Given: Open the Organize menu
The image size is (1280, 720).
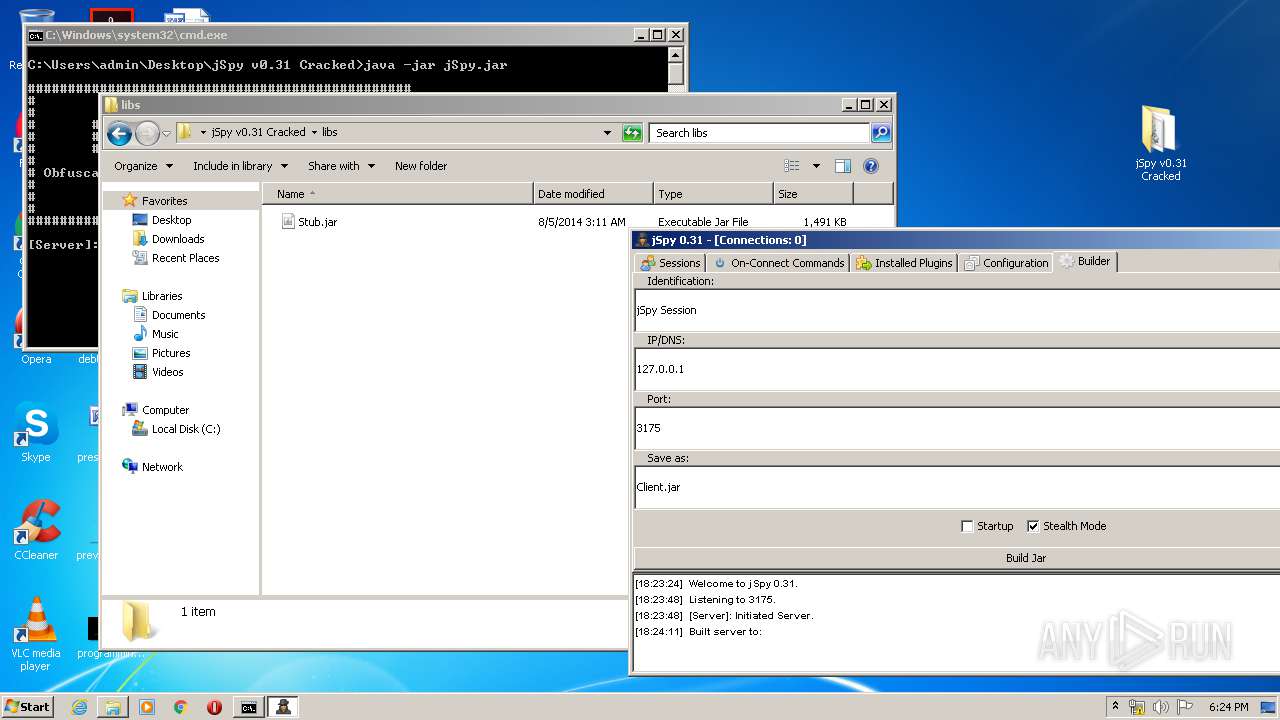Looking at the screenshot, I should pyautogui.click(x=143, y=166).
